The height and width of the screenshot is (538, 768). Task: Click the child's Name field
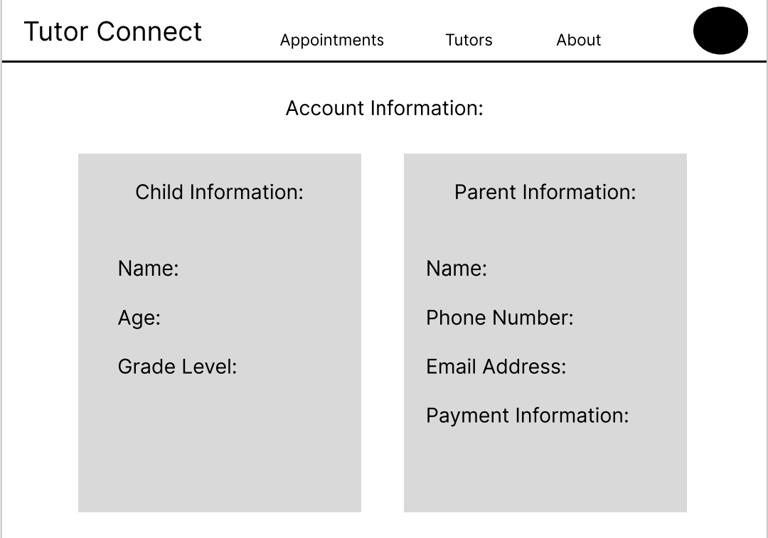pos(148,268)
